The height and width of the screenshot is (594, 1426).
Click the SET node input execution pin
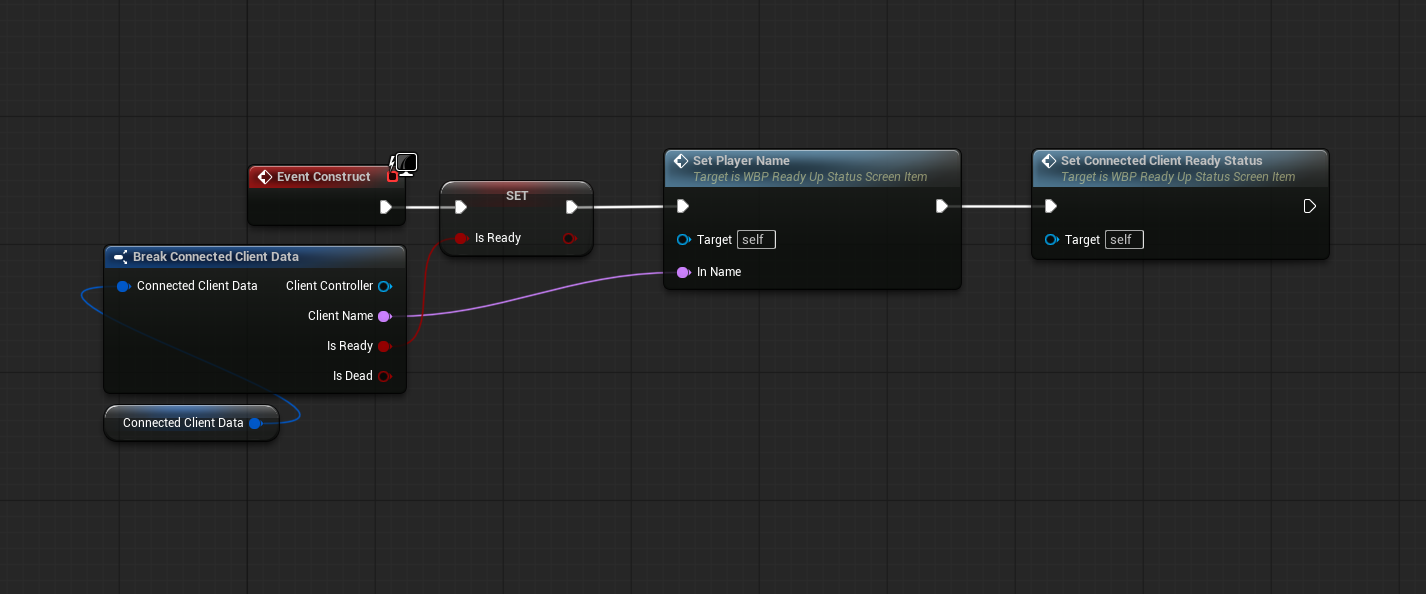point(460,207)
